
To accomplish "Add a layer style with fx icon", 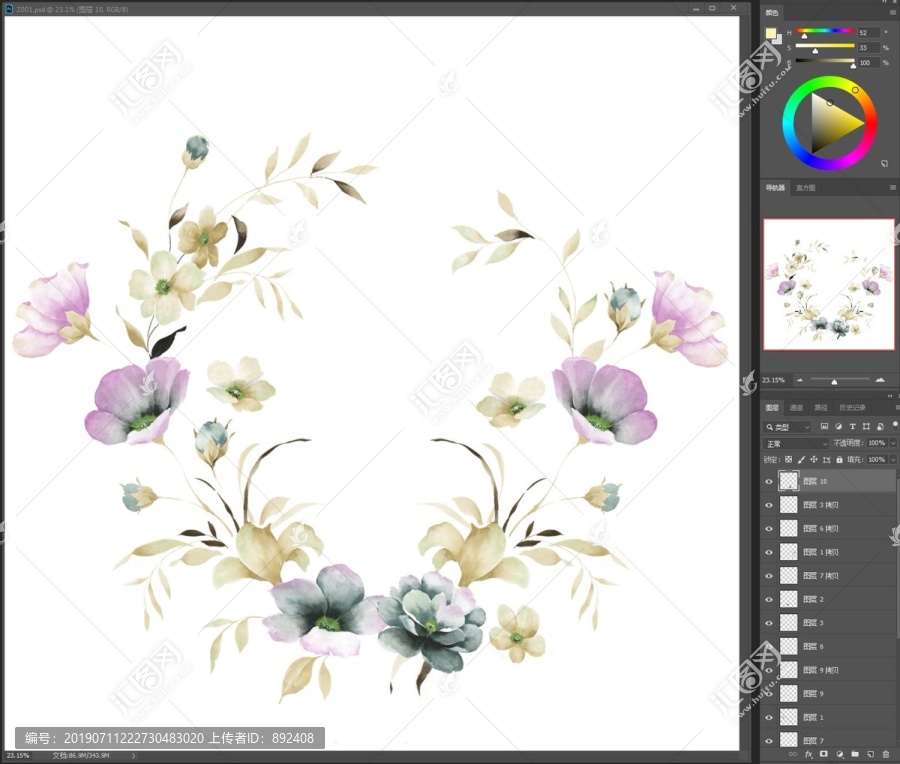I will pos(809,754).
